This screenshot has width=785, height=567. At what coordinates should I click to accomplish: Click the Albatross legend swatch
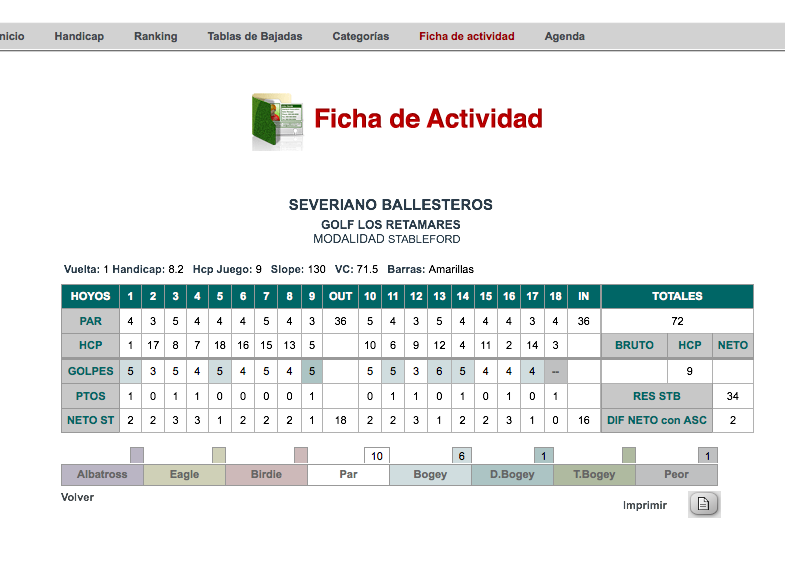coord(102,474)
